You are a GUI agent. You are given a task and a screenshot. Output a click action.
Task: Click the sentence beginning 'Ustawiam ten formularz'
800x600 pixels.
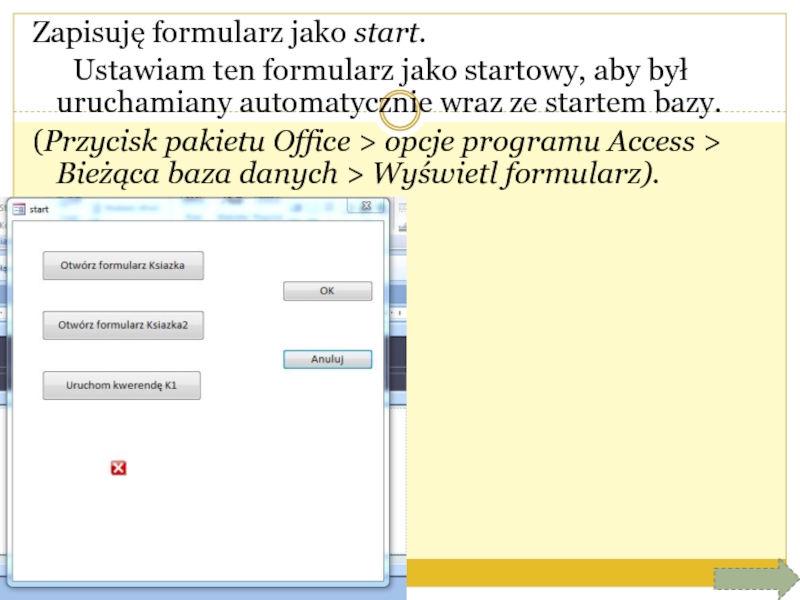(380, 72)
